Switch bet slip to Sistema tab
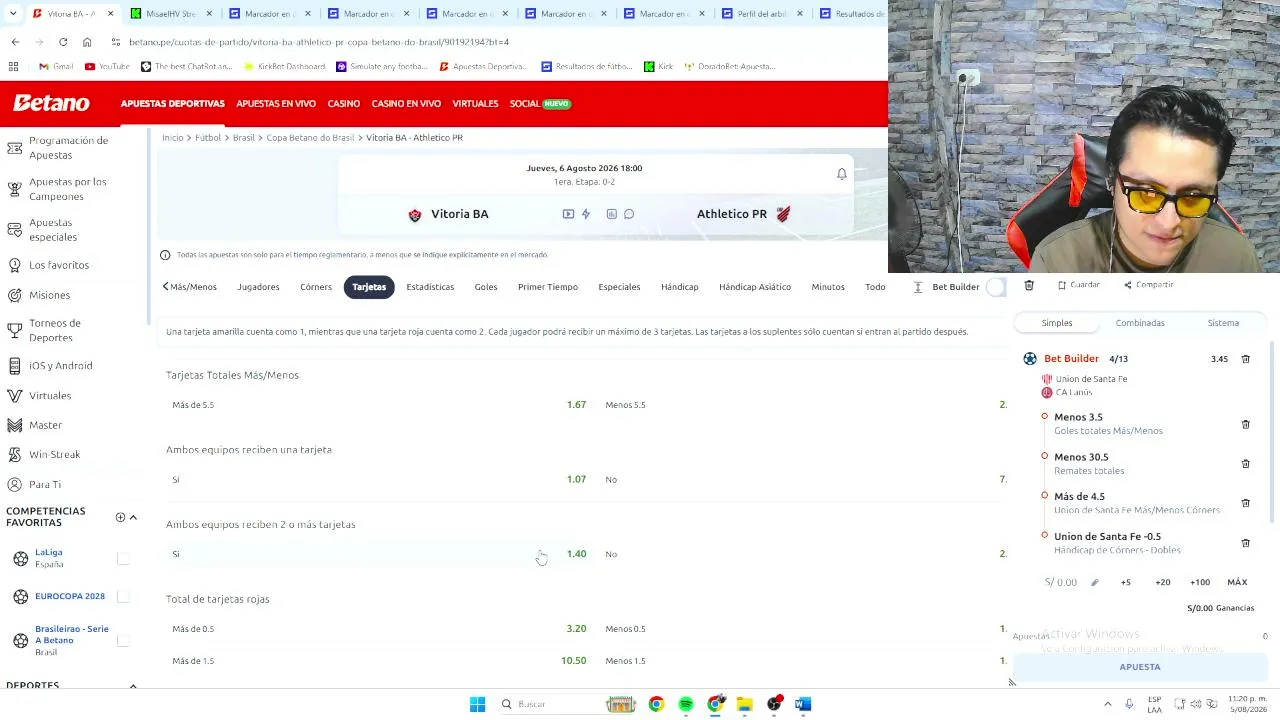Image resolution: width=1280 pixels, height=720 pixels. point(1223,323)
